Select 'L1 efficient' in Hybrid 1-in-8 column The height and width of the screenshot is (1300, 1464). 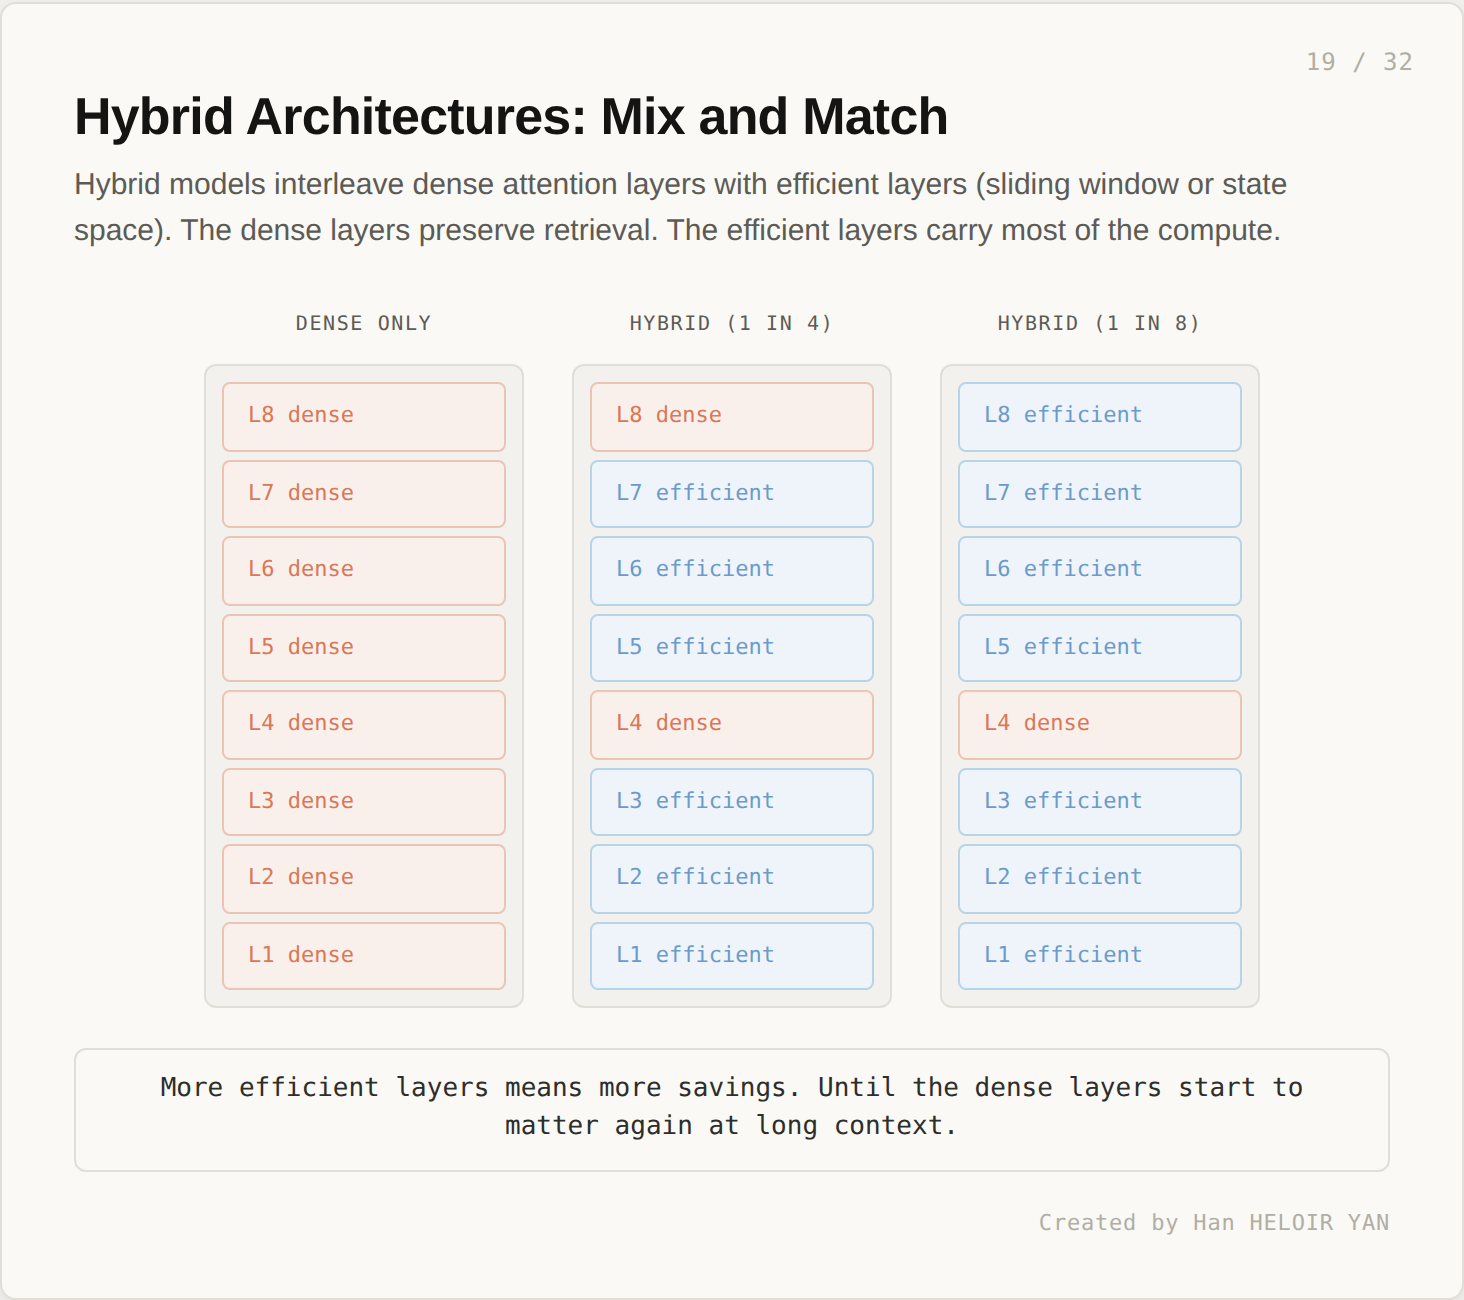click(x=1100, y=956)
